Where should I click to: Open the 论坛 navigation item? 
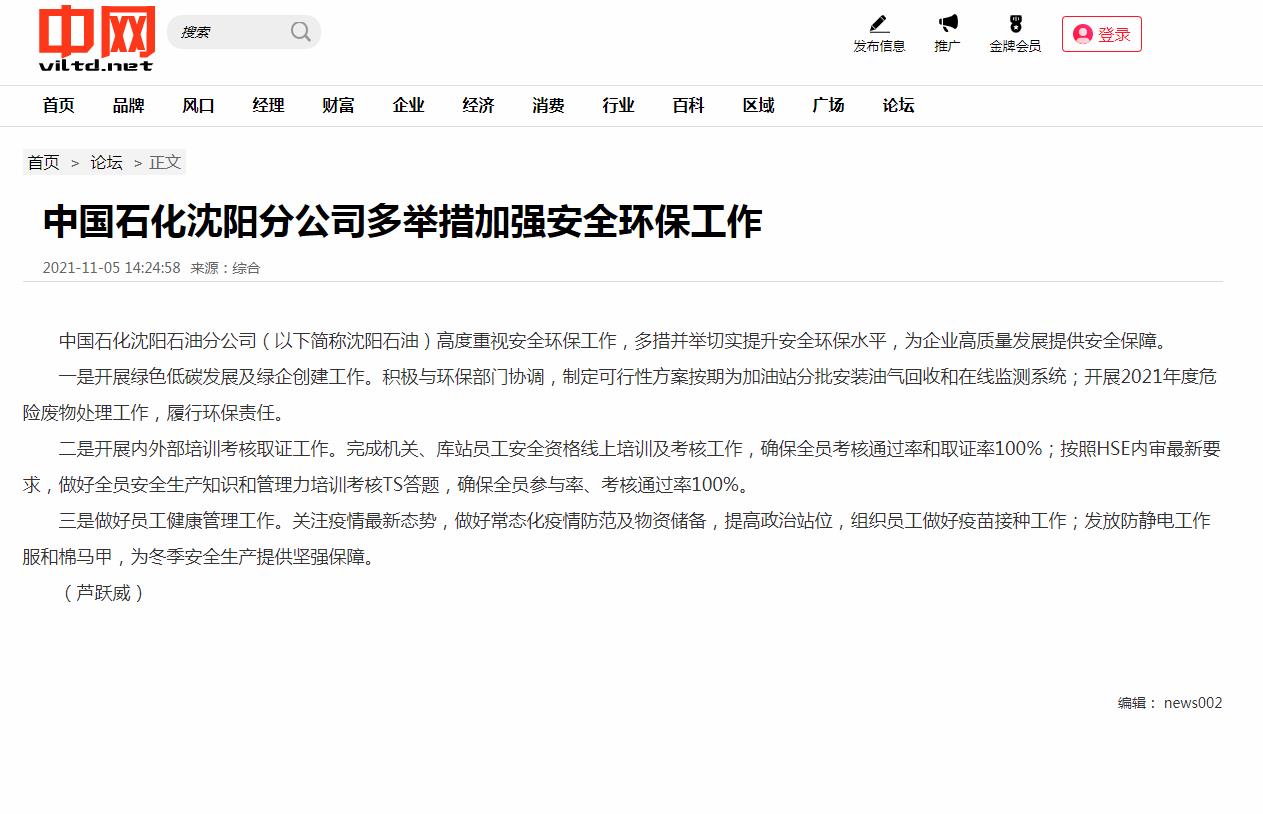899,105
